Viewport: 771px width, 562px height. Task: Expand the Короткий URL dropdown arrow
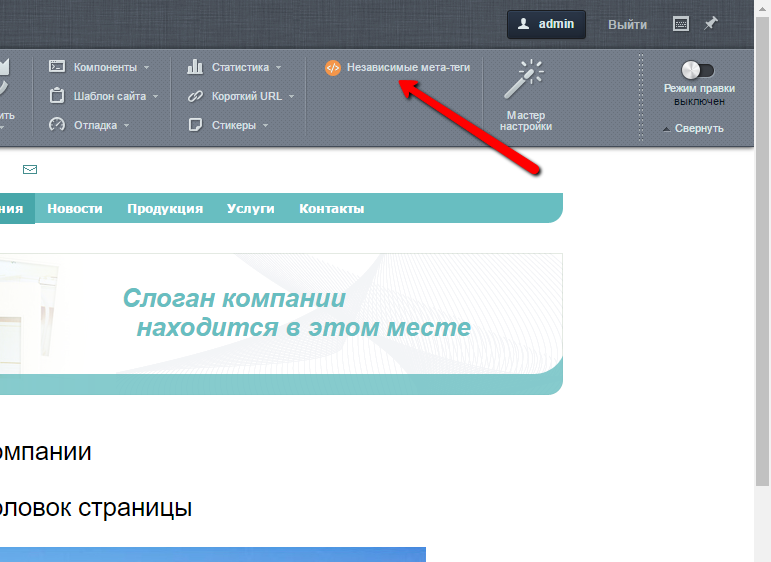coord(291,96)
